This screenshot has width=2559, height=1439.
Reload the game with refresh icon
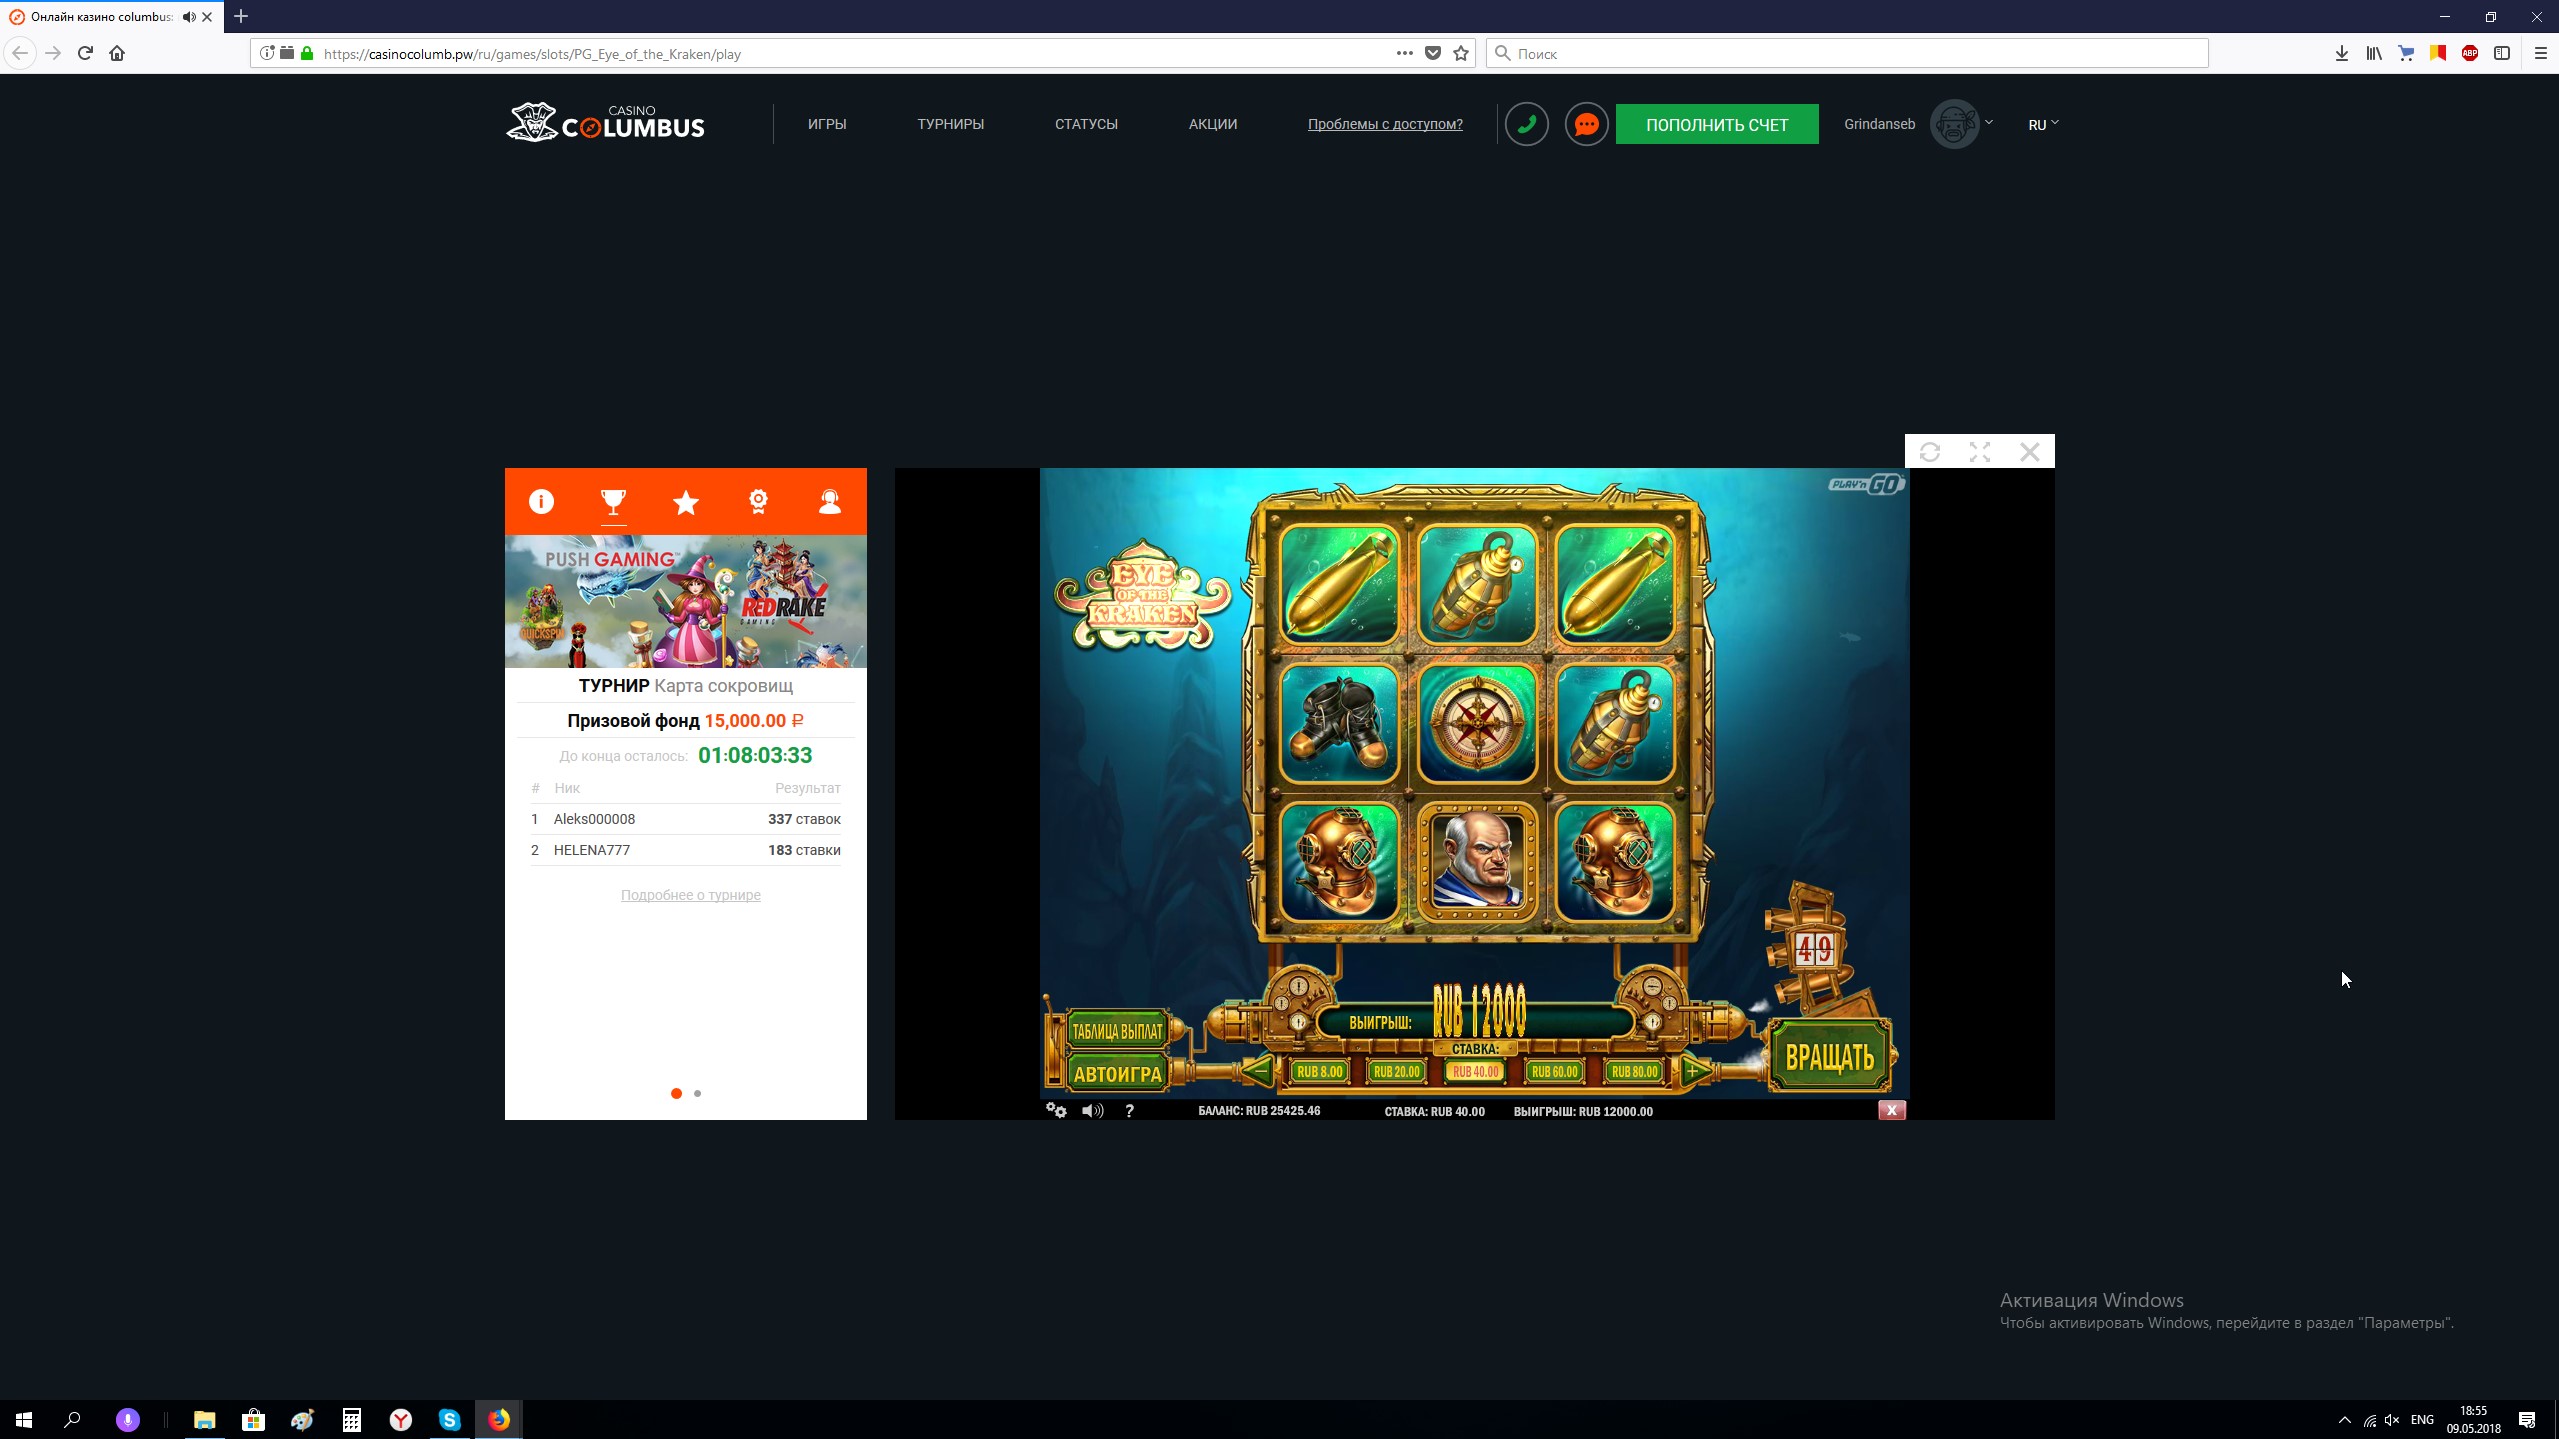click(x=1930, y=452)
